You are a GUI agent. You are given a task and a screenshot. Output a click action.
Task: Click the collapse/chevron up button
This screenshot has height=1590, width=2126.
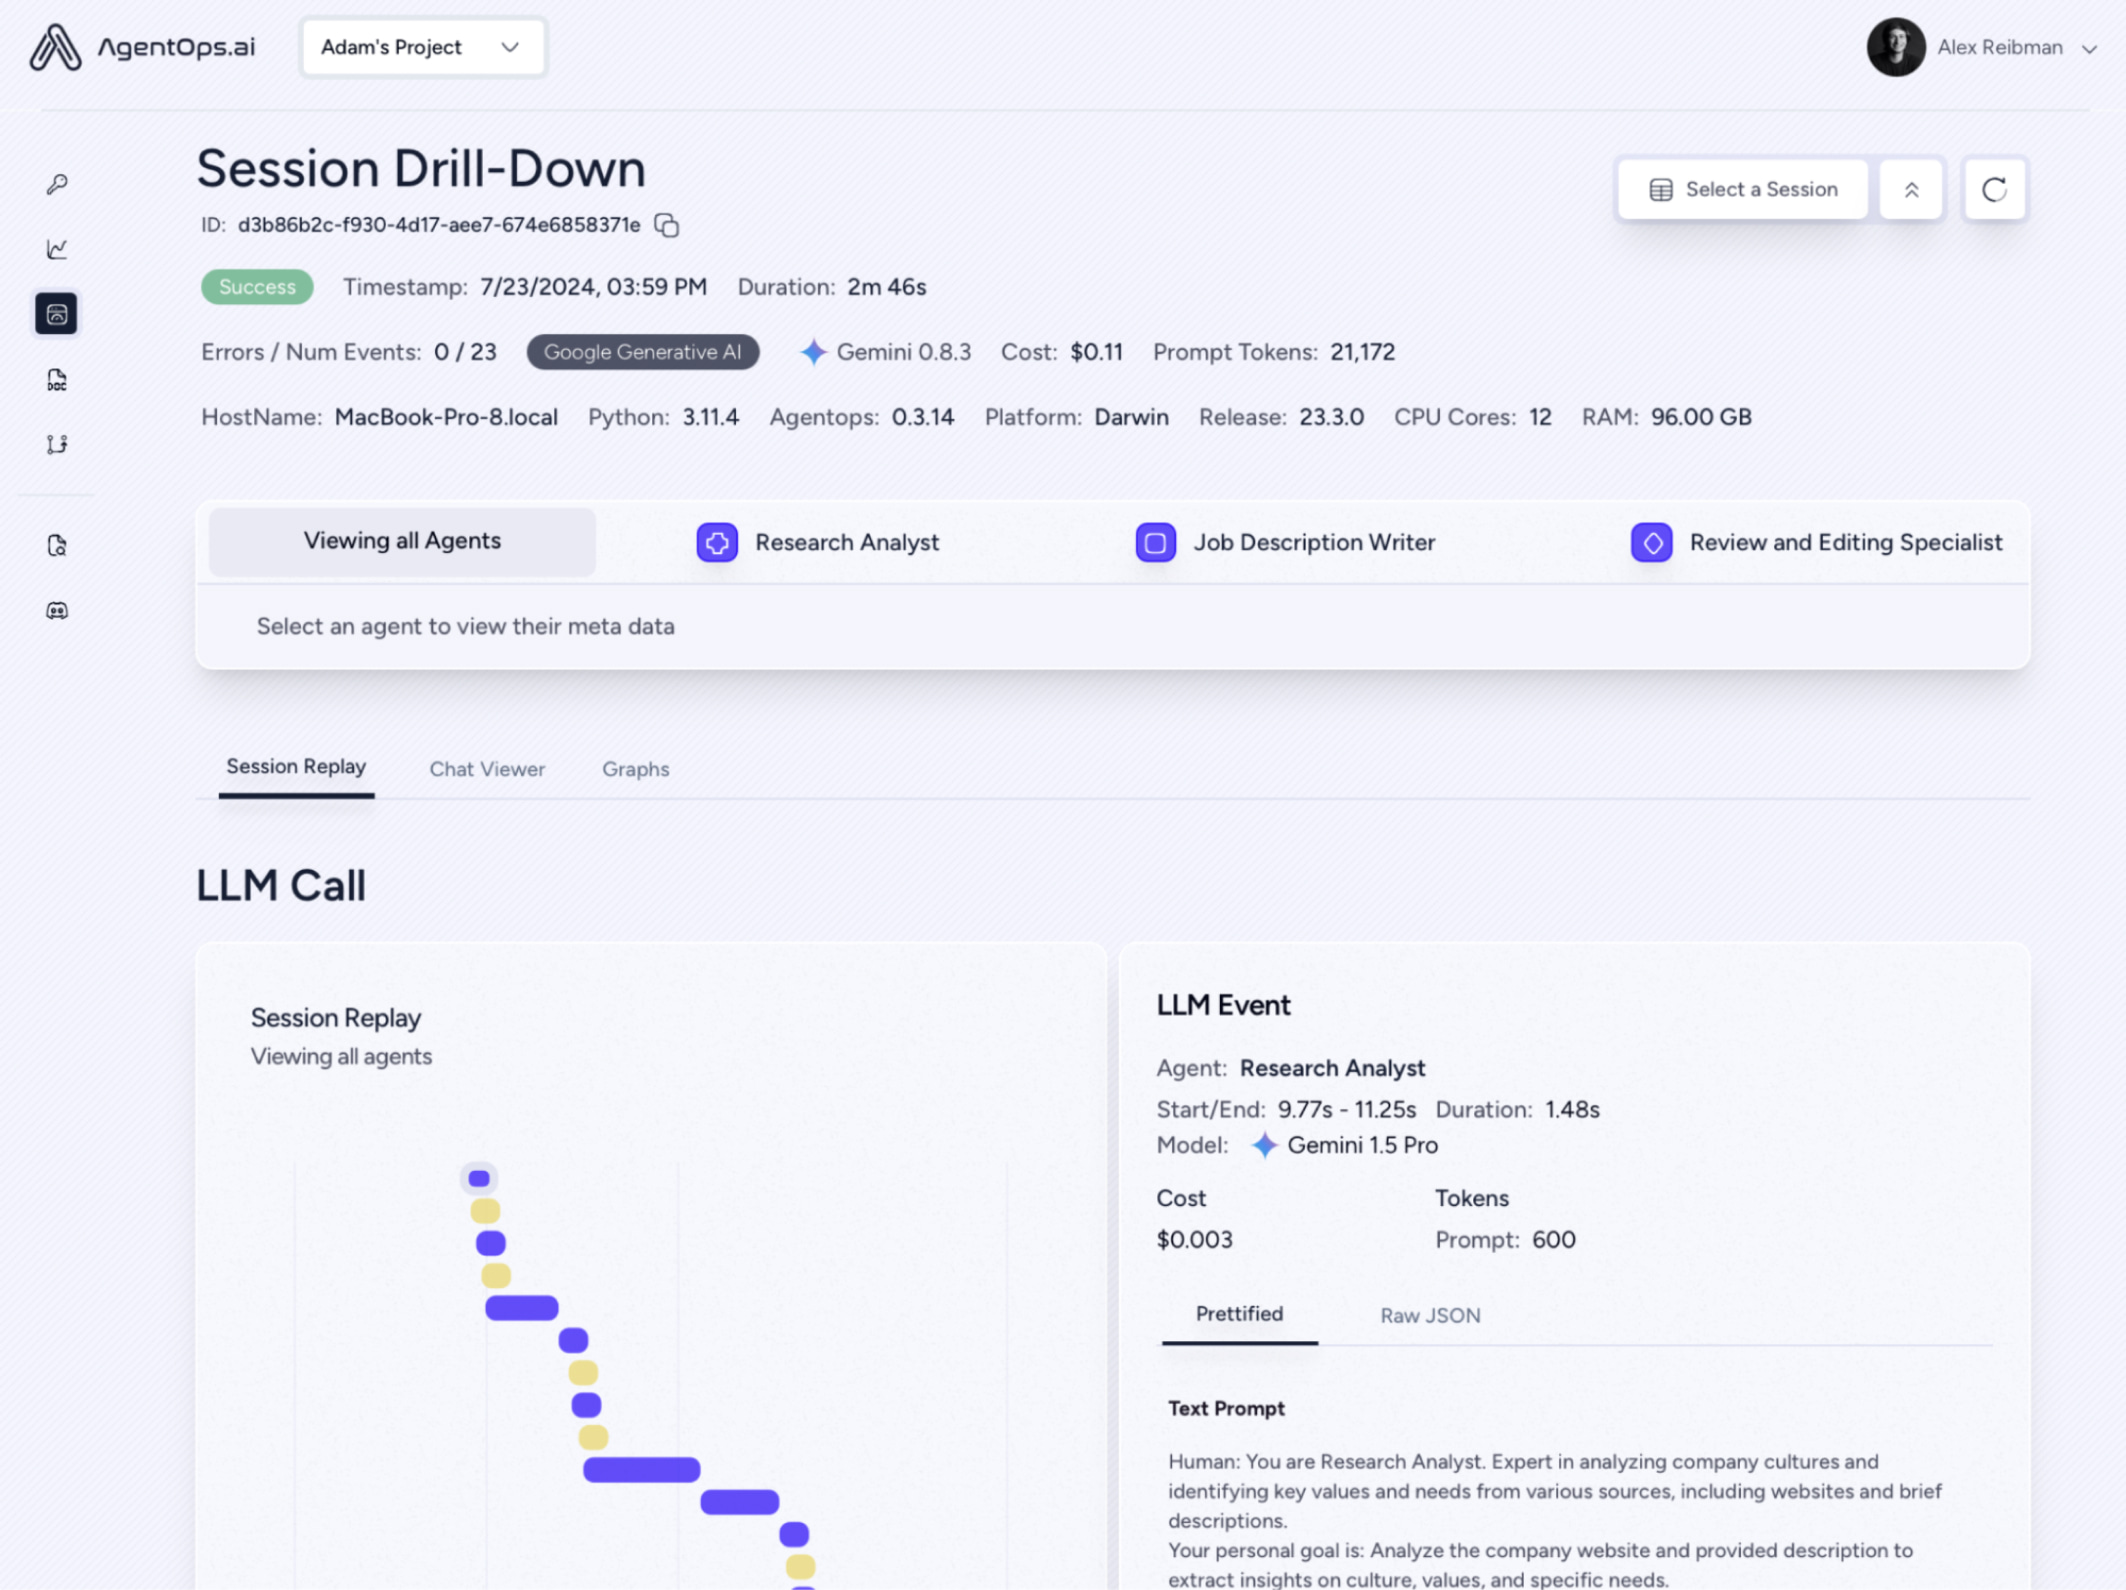pos(1912,189)
